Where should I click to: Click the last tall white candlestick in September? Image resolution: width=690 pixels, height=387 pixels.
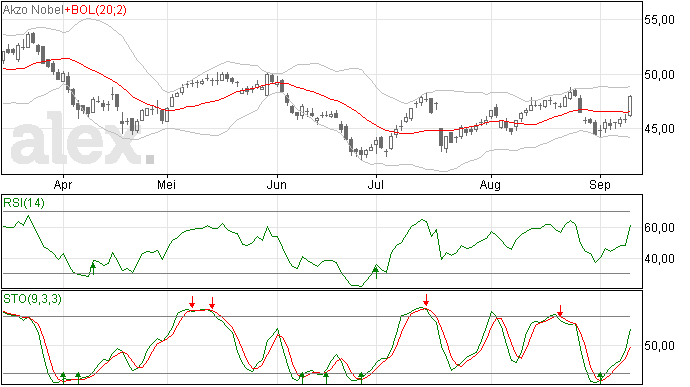tap(630, 106)
